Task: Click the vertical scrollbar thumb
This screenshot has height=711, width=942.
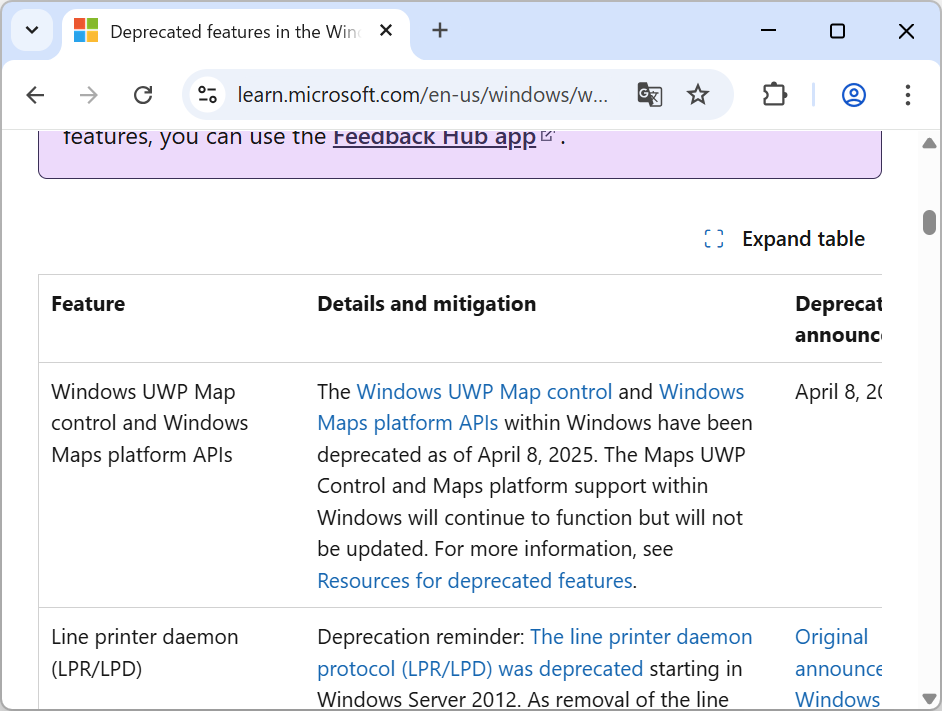Action: tap(929, 222)
